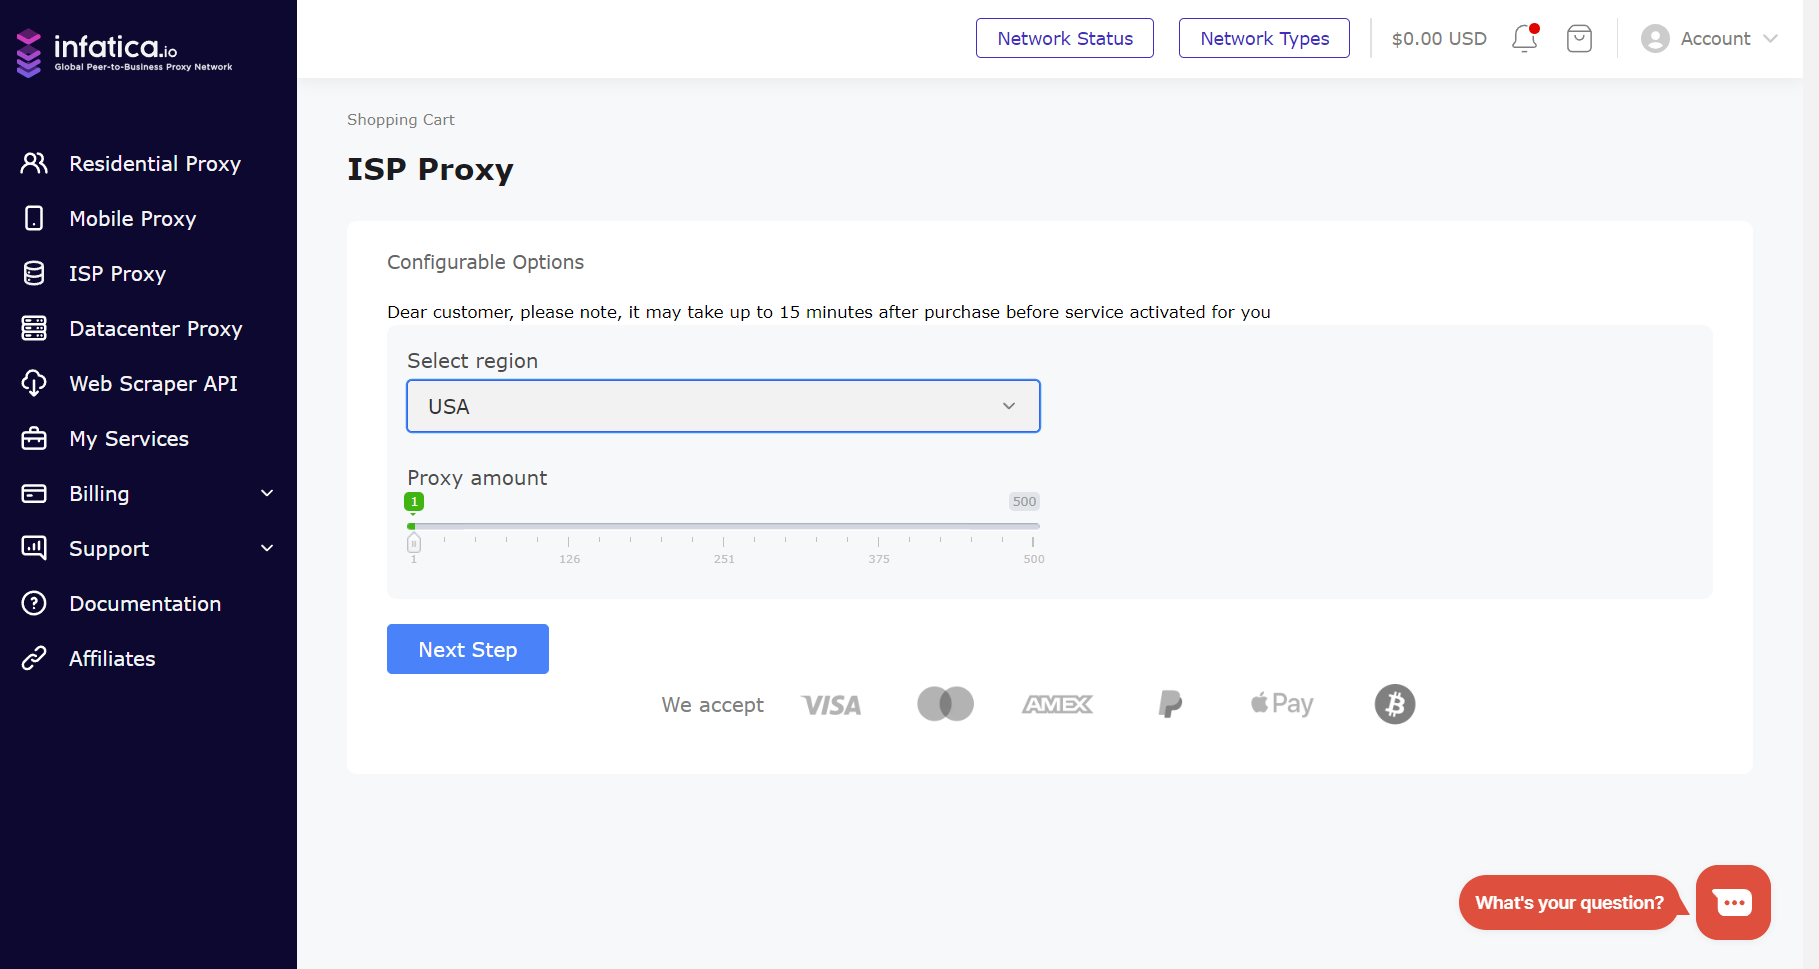1819x969 pixels.
Task: Click the account avatar icon
Action: tap(1655, 38)
